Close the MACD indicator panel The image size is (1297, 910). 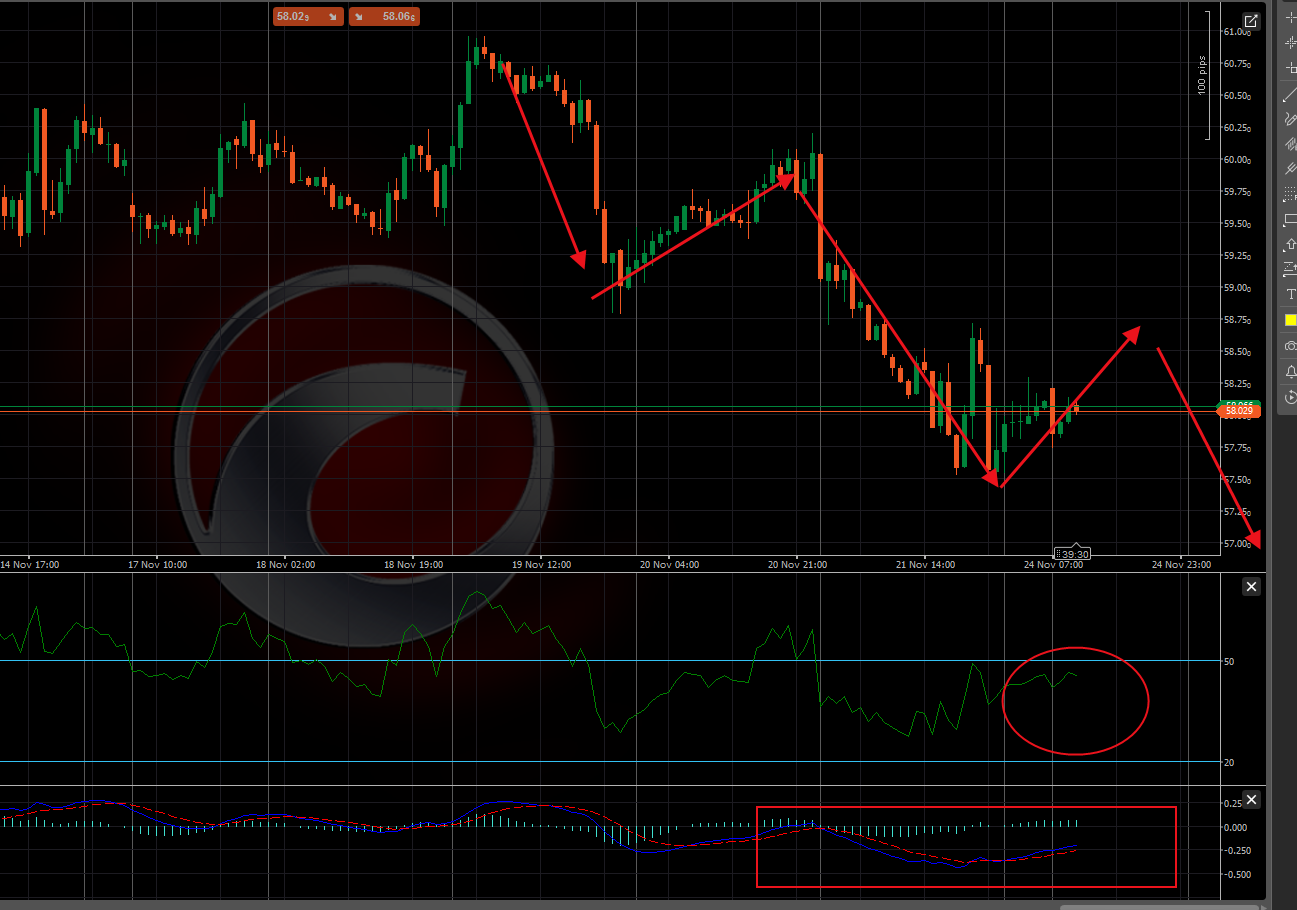pos(1251,799)
